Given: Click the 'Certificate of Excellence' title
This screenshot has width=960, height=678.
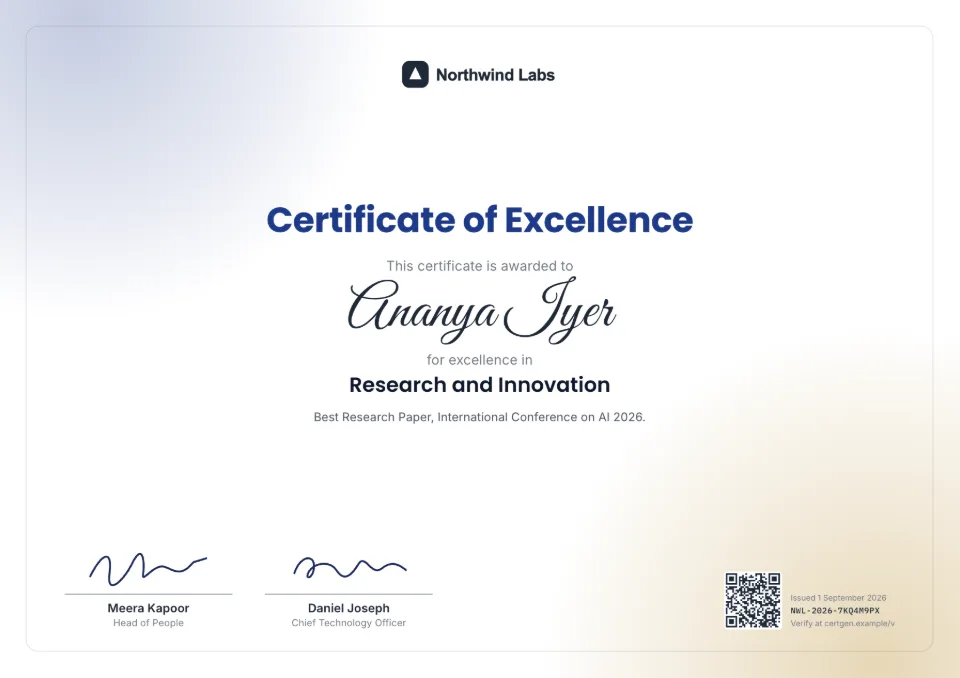Looking at the screenshot, I should point(479,220).
